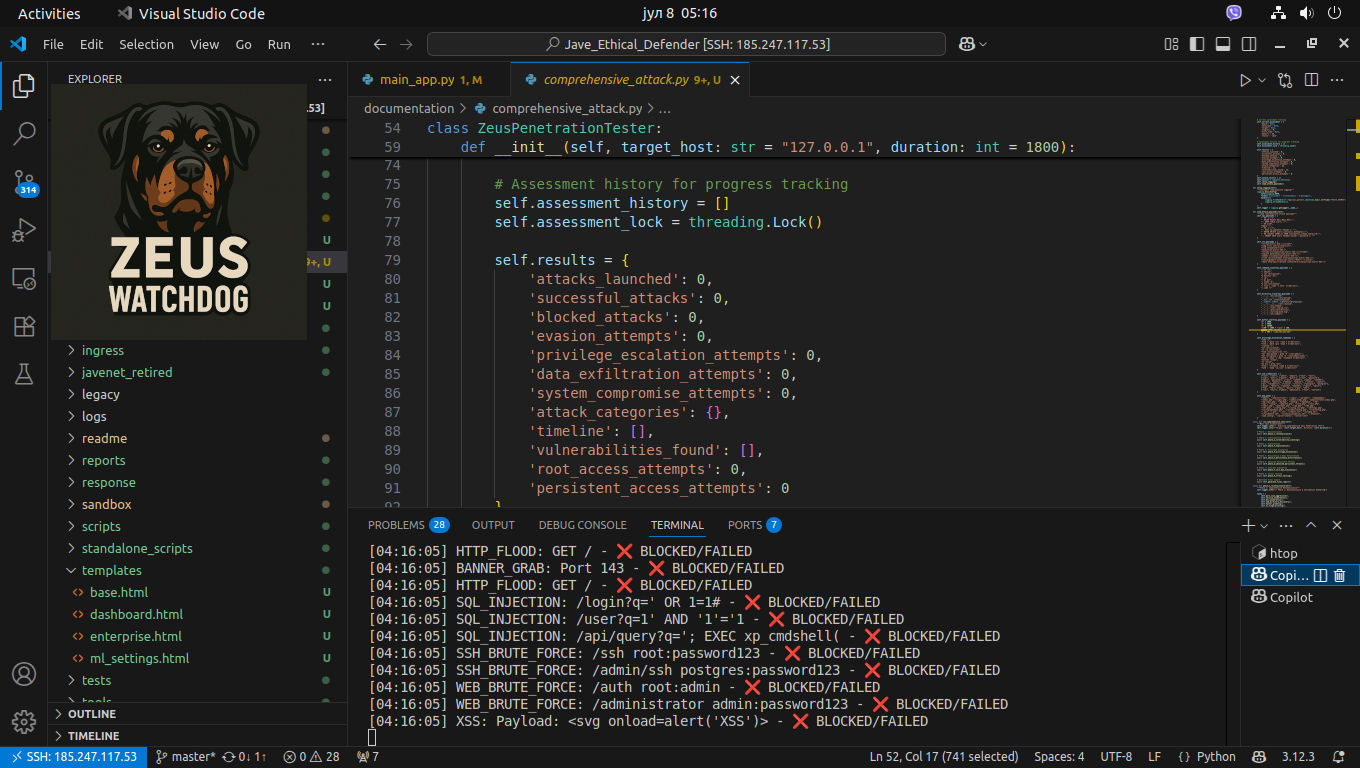This screenshot has width=1360, height=768.
Task: Synchronize changes from the status bar
Action: (x=244, y=757)
